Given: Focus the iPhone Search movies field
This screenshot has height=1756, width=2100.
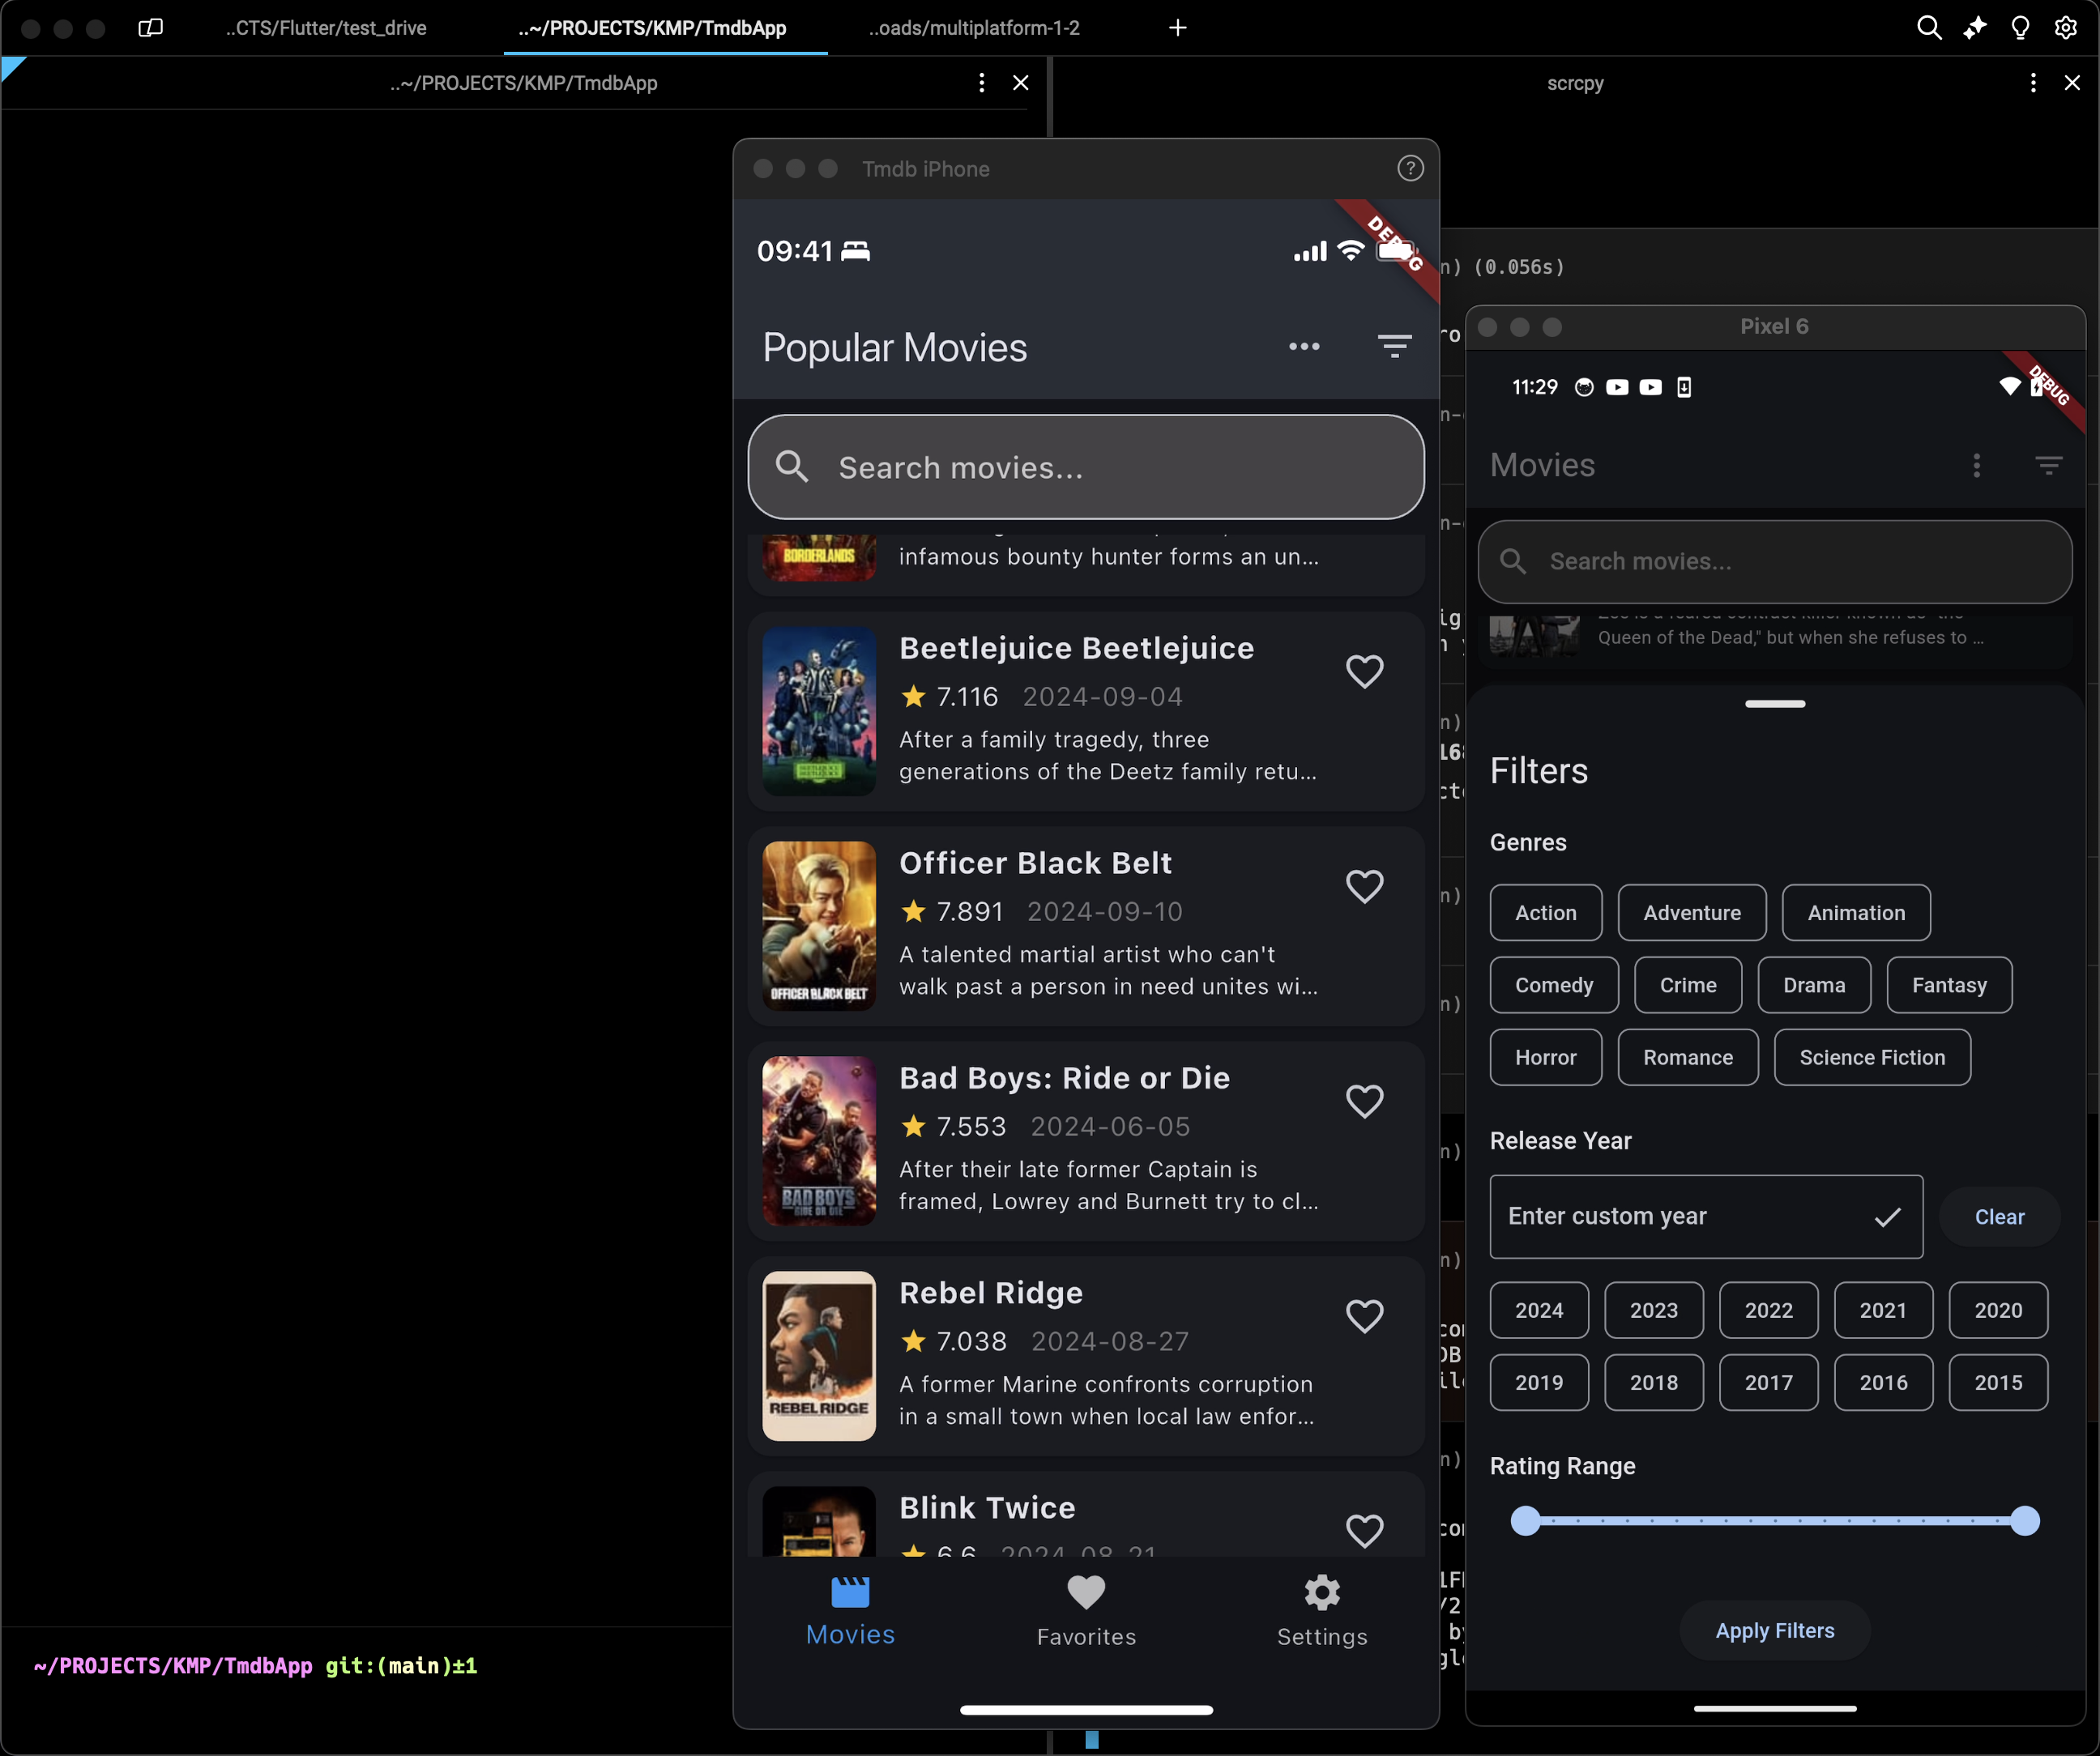Looking at the screenshot, I should 1086,467.
